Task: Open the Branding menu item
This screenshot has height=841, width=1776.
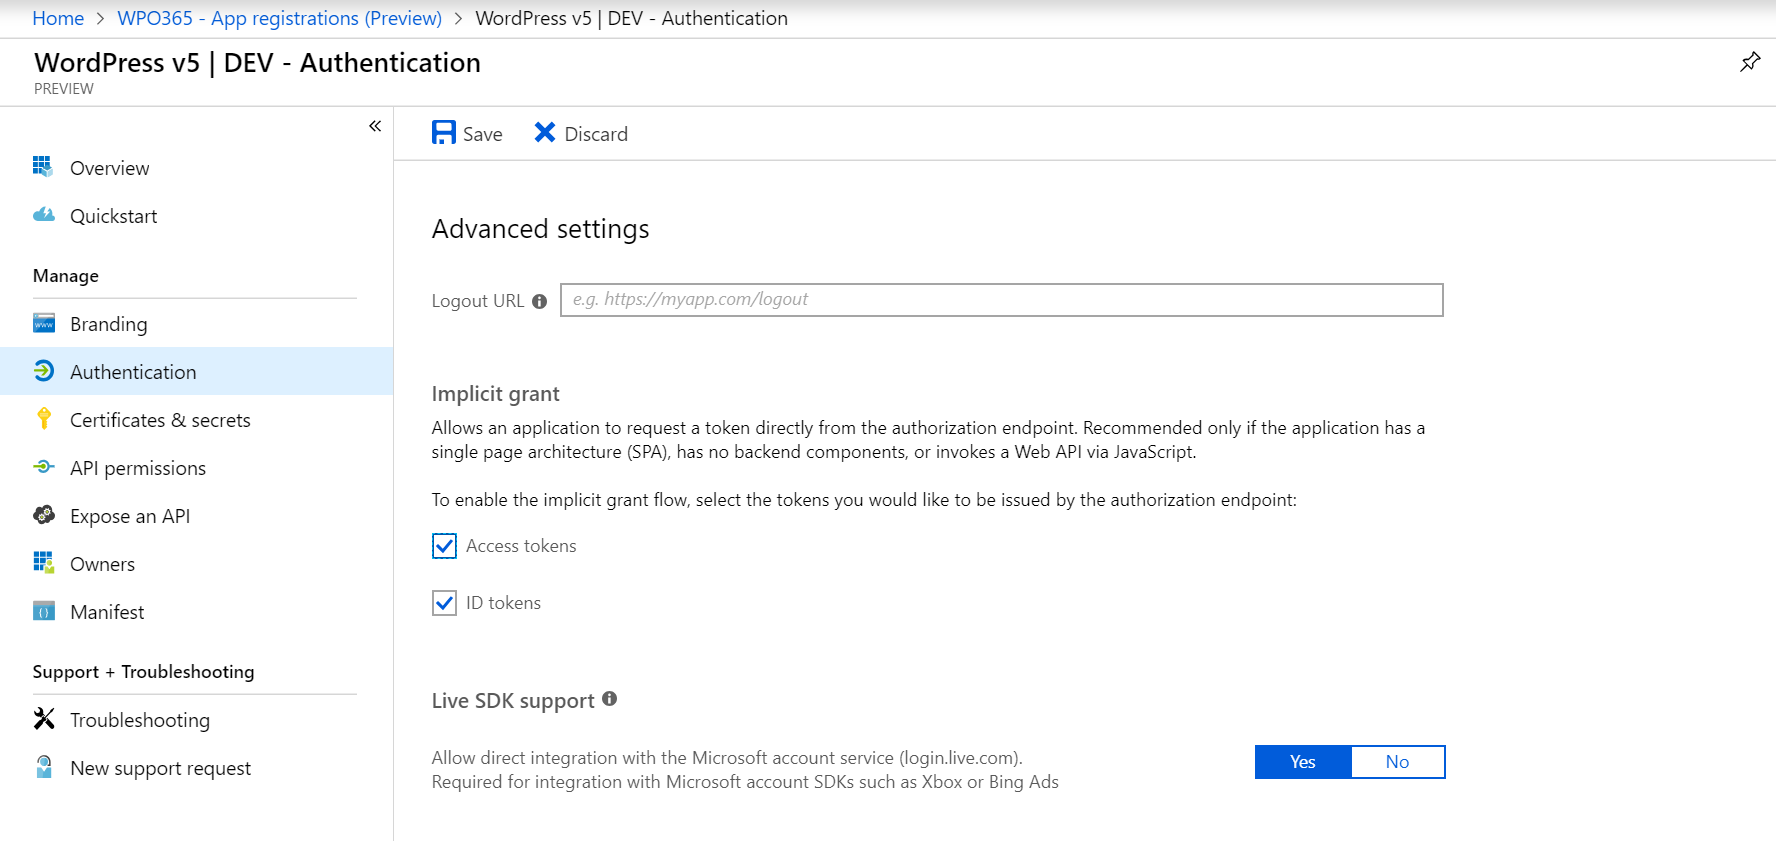Action: tap(196, 324)
